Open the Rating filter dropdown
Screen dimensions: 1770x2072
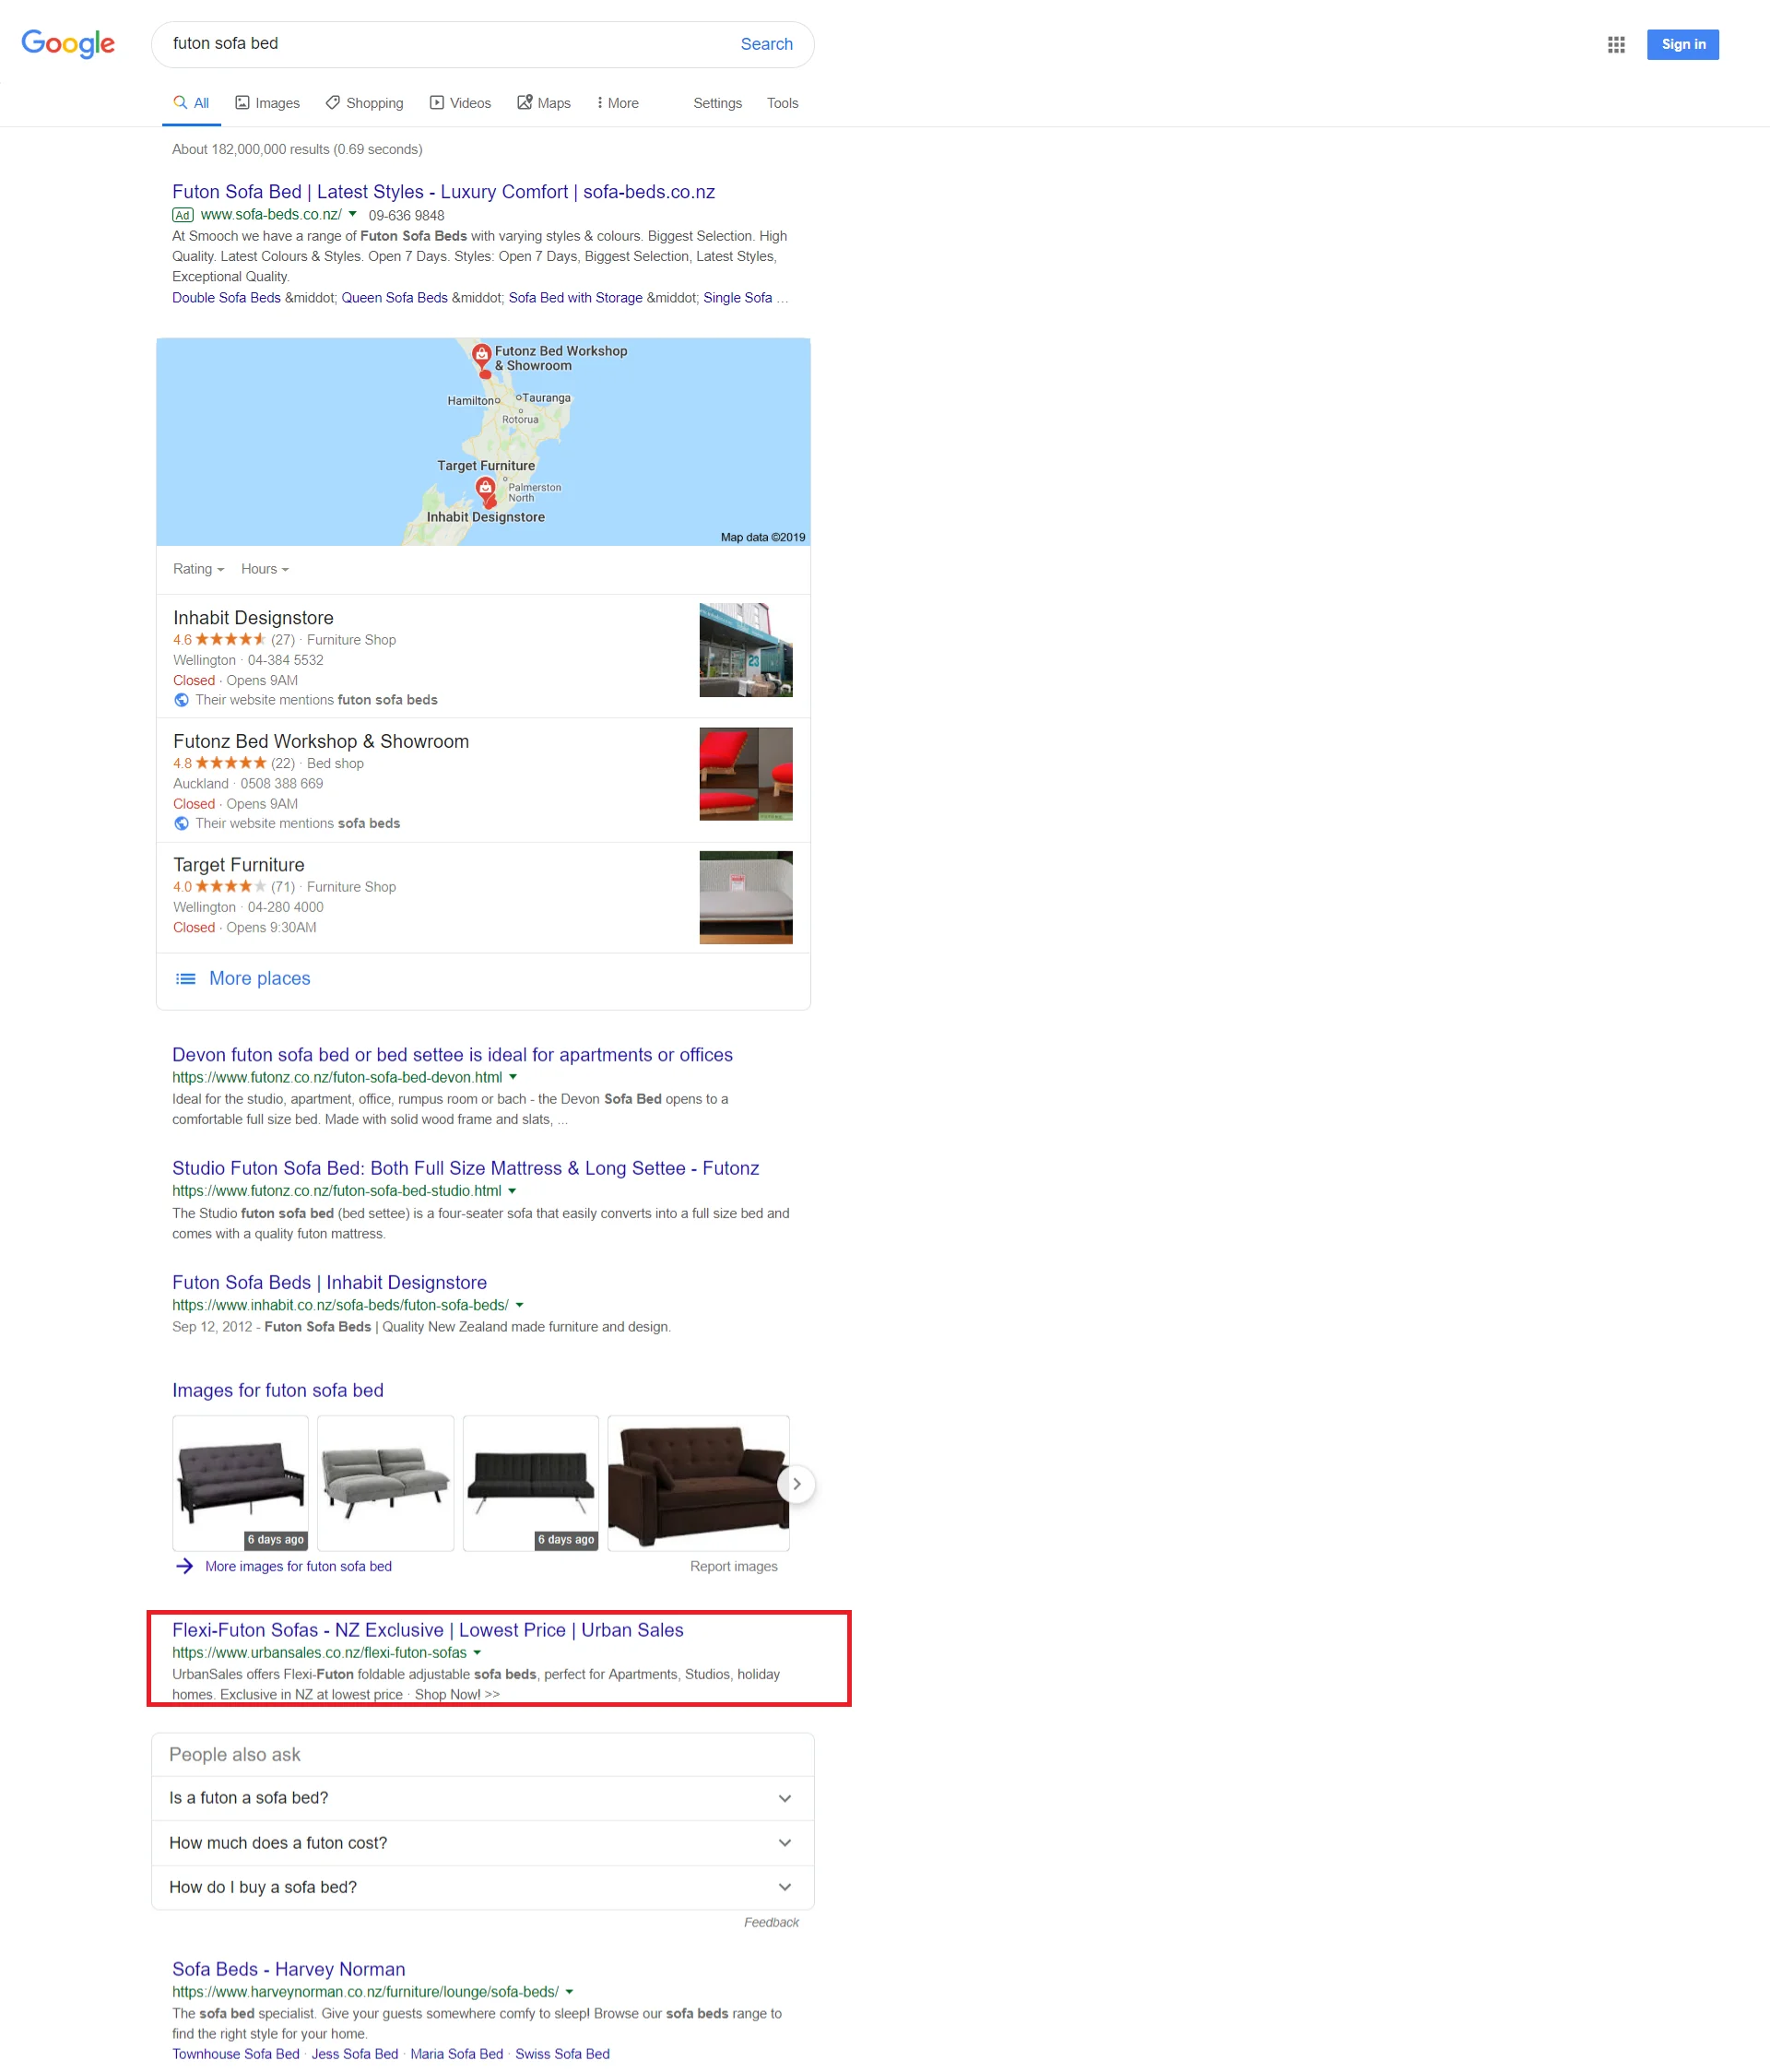[198, 569]
